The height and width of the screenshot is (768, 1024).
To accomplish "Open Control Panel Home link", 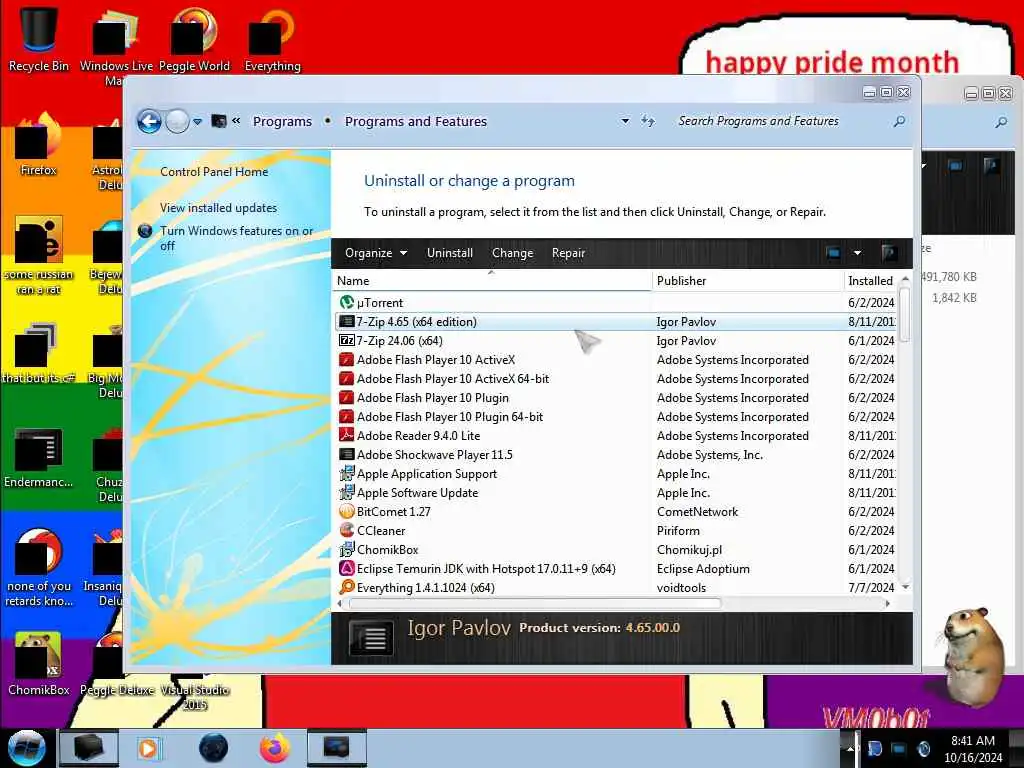I will coord(214,172).
